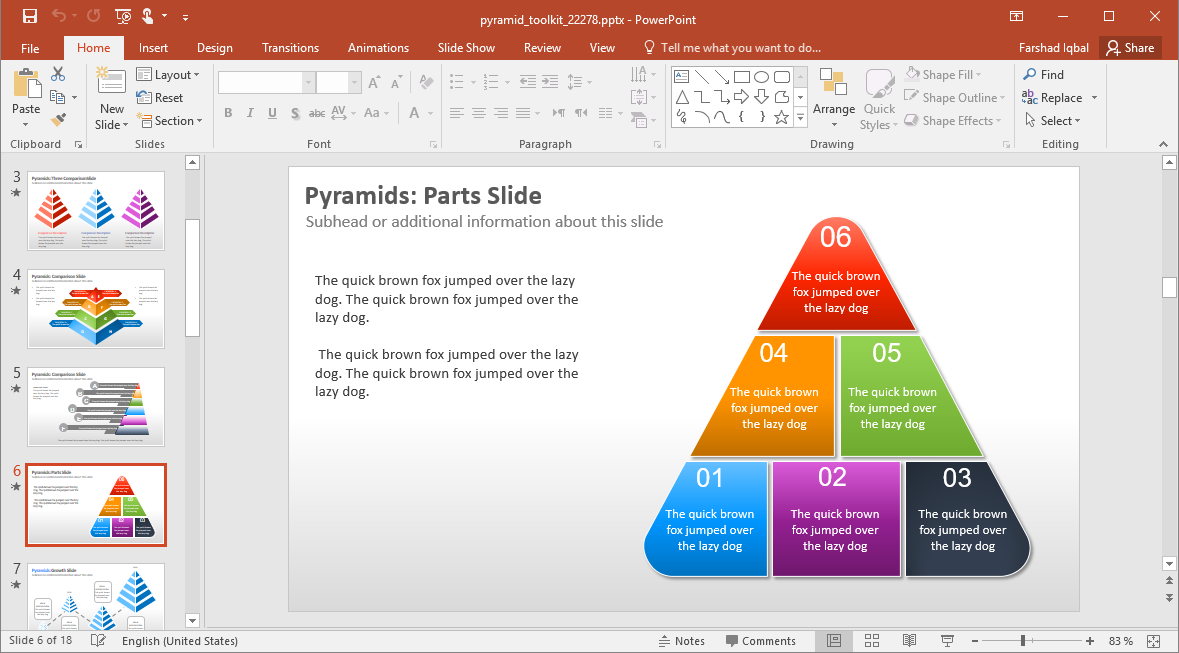Open Slide Sorter view

click(871, 641)
